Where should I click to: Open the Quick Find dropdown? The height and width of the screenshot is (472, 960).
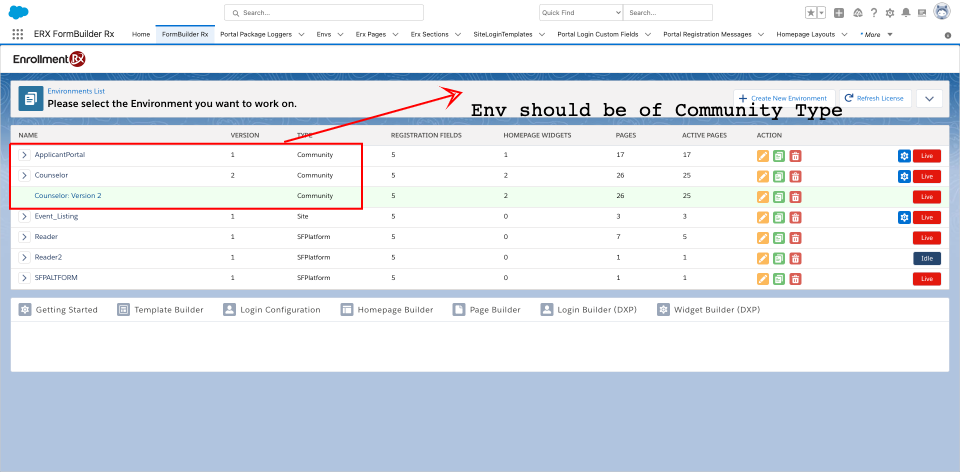581,13
